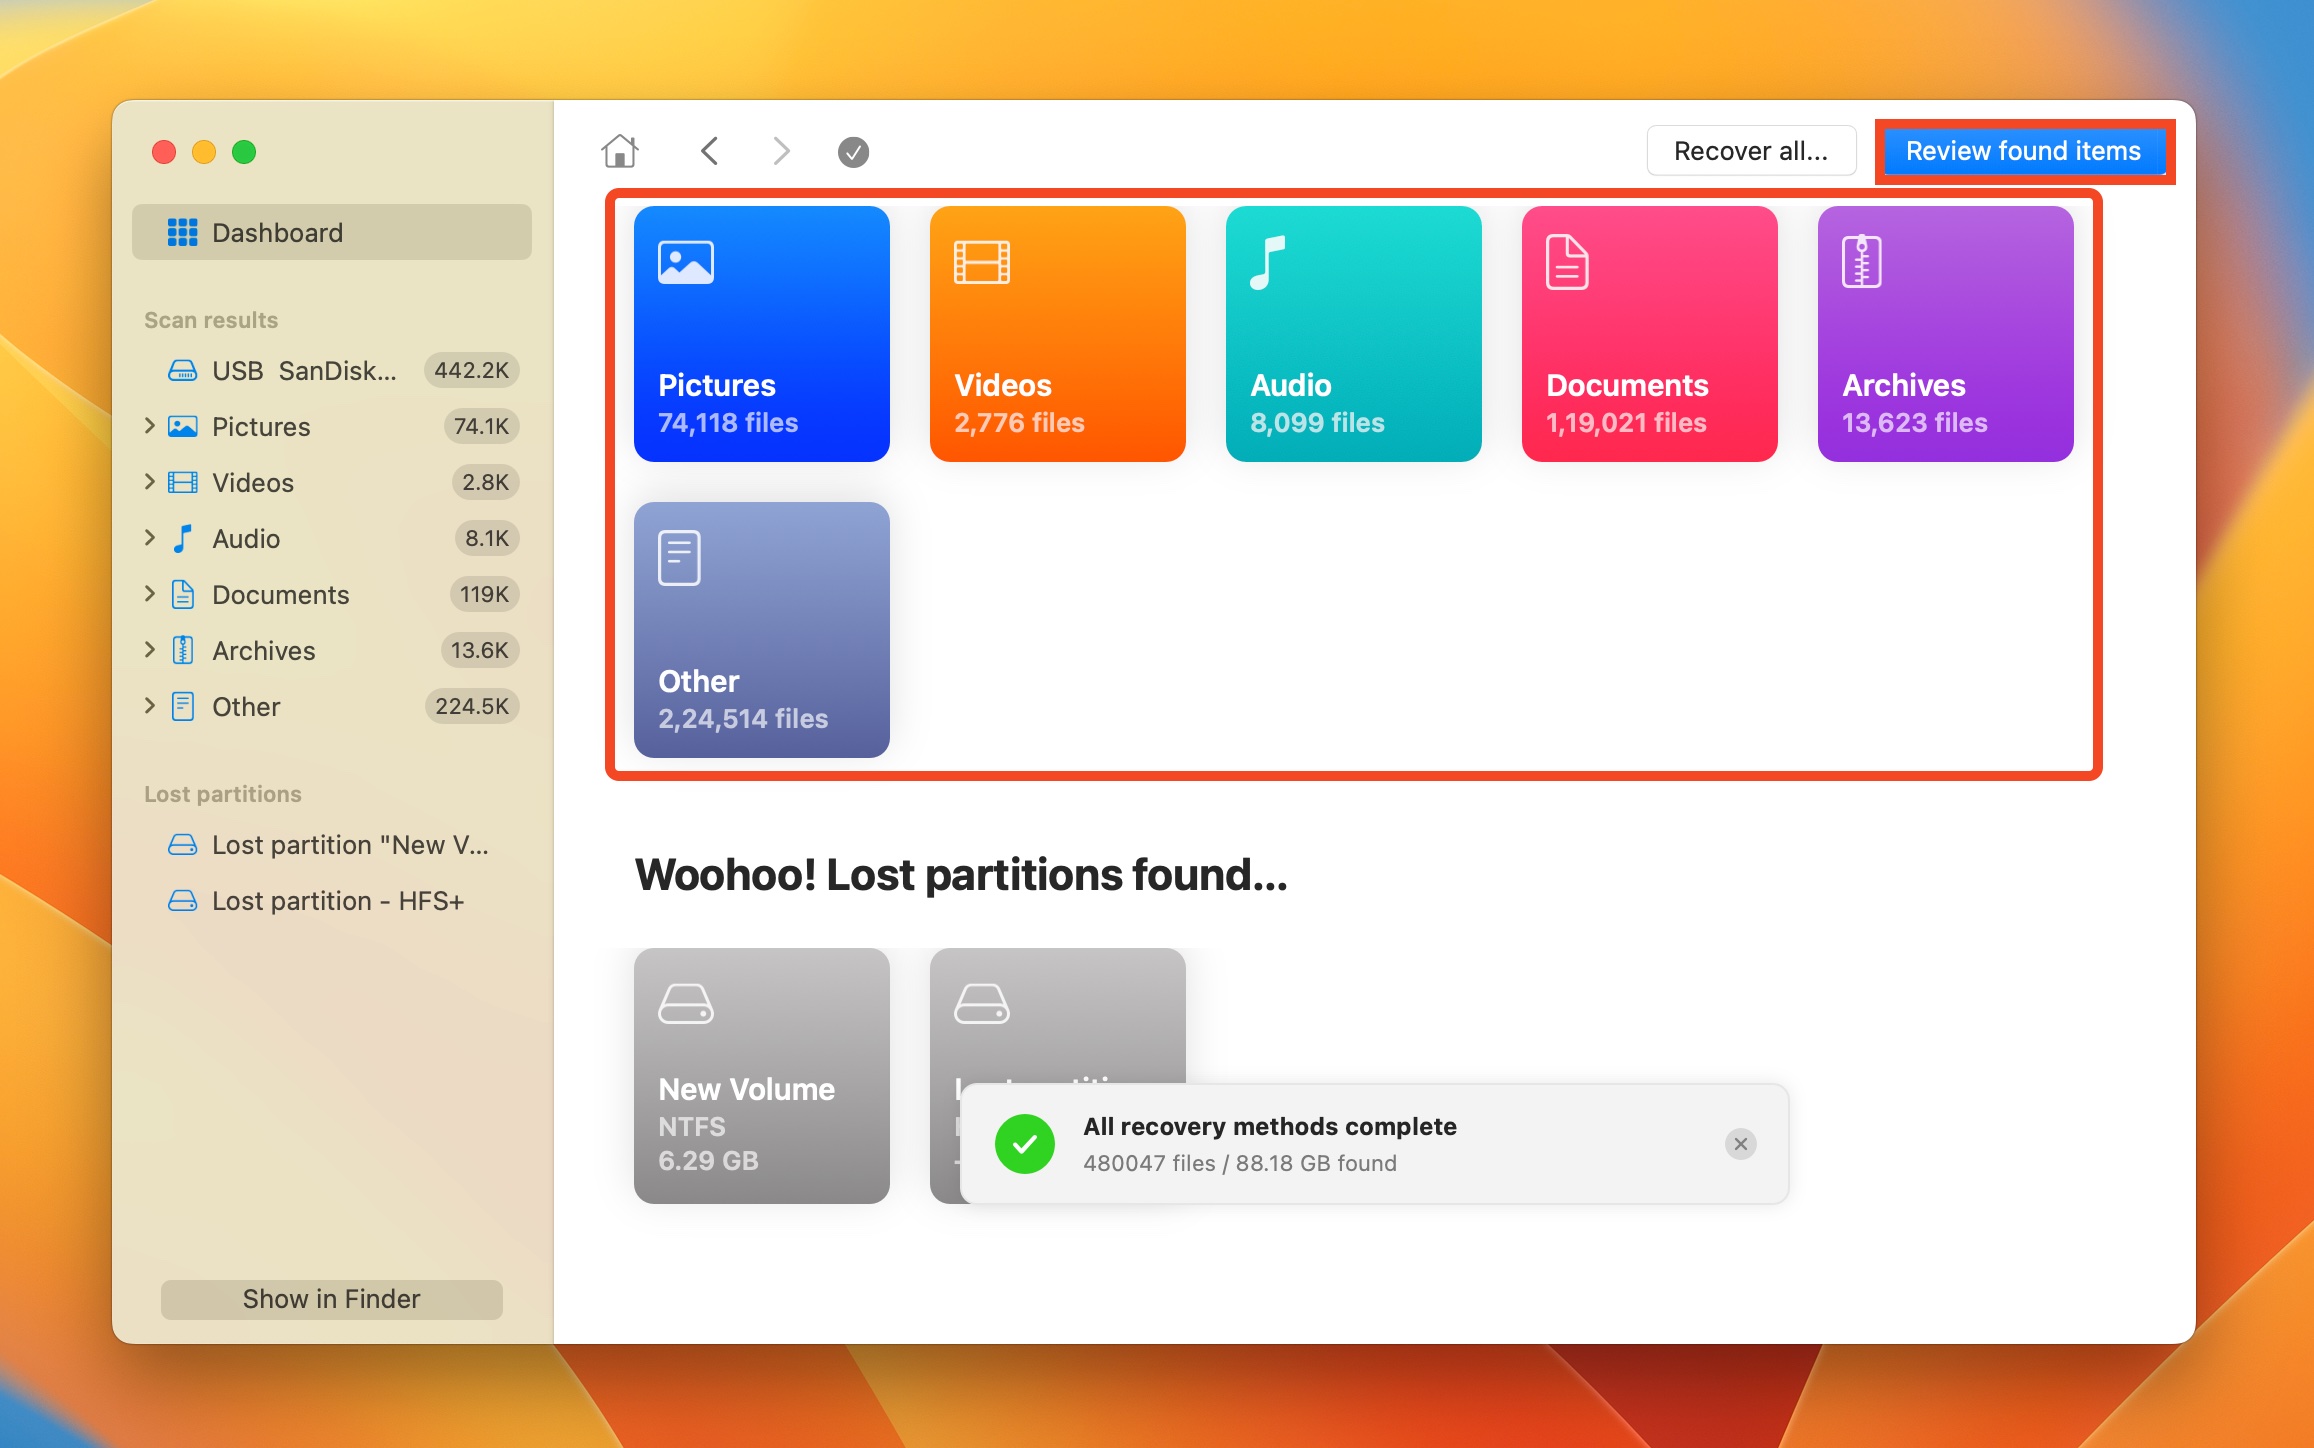
Task: Click the 2.8K Videos count badge
Action: (x=485, y=482)
